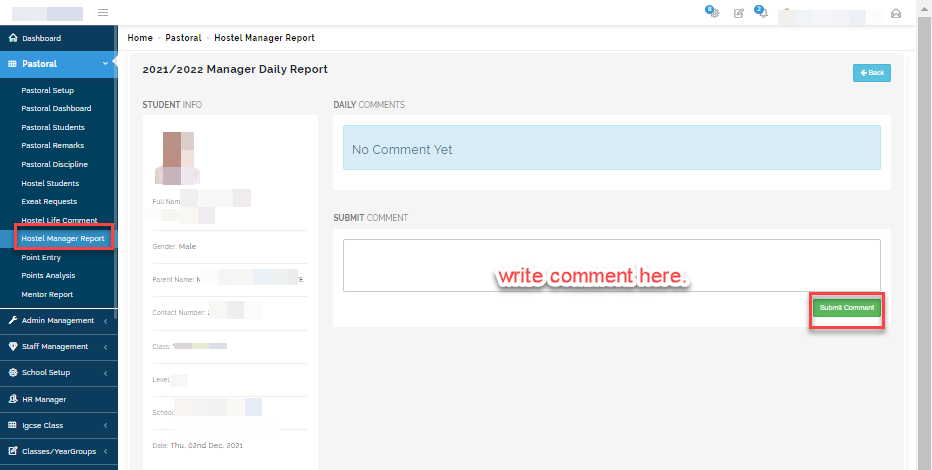The width and height of the screenshot is (932, 470).
Task: Toggle the hamburger sidebar menu icon
Action: 103,12
